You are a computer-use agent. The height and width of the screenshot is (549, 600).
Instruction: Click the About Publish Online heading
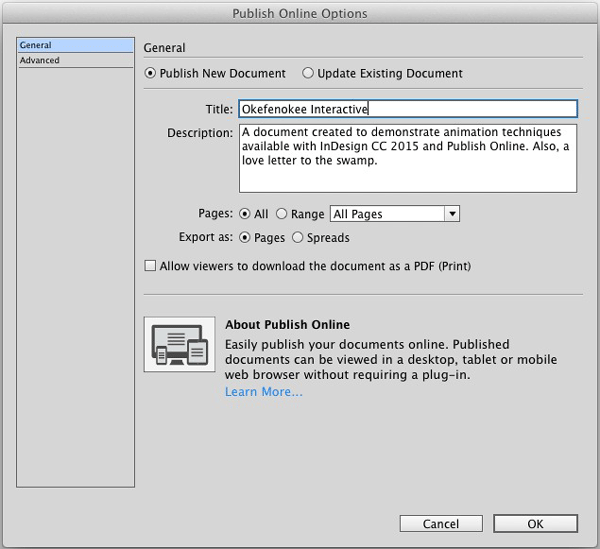tap(287, 325)
